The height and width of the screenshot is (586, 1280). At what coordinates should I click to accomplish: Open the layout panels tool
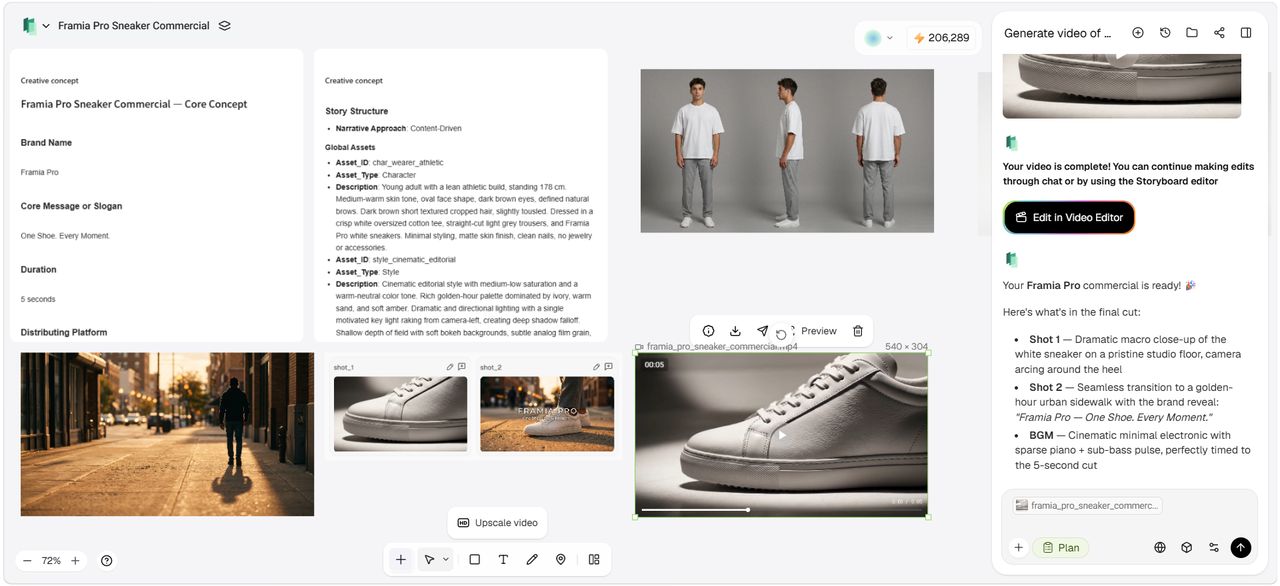click(x=594, y=560)
